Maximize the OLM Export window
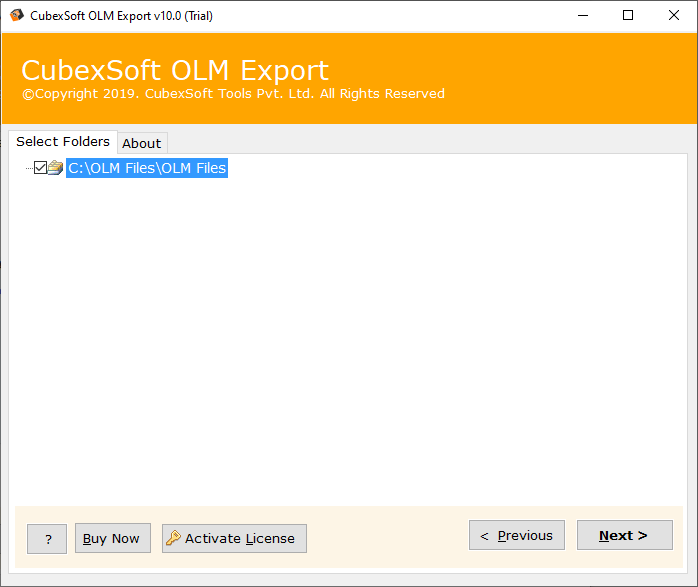Screen dimensions: 698x587 pos(627,15)
